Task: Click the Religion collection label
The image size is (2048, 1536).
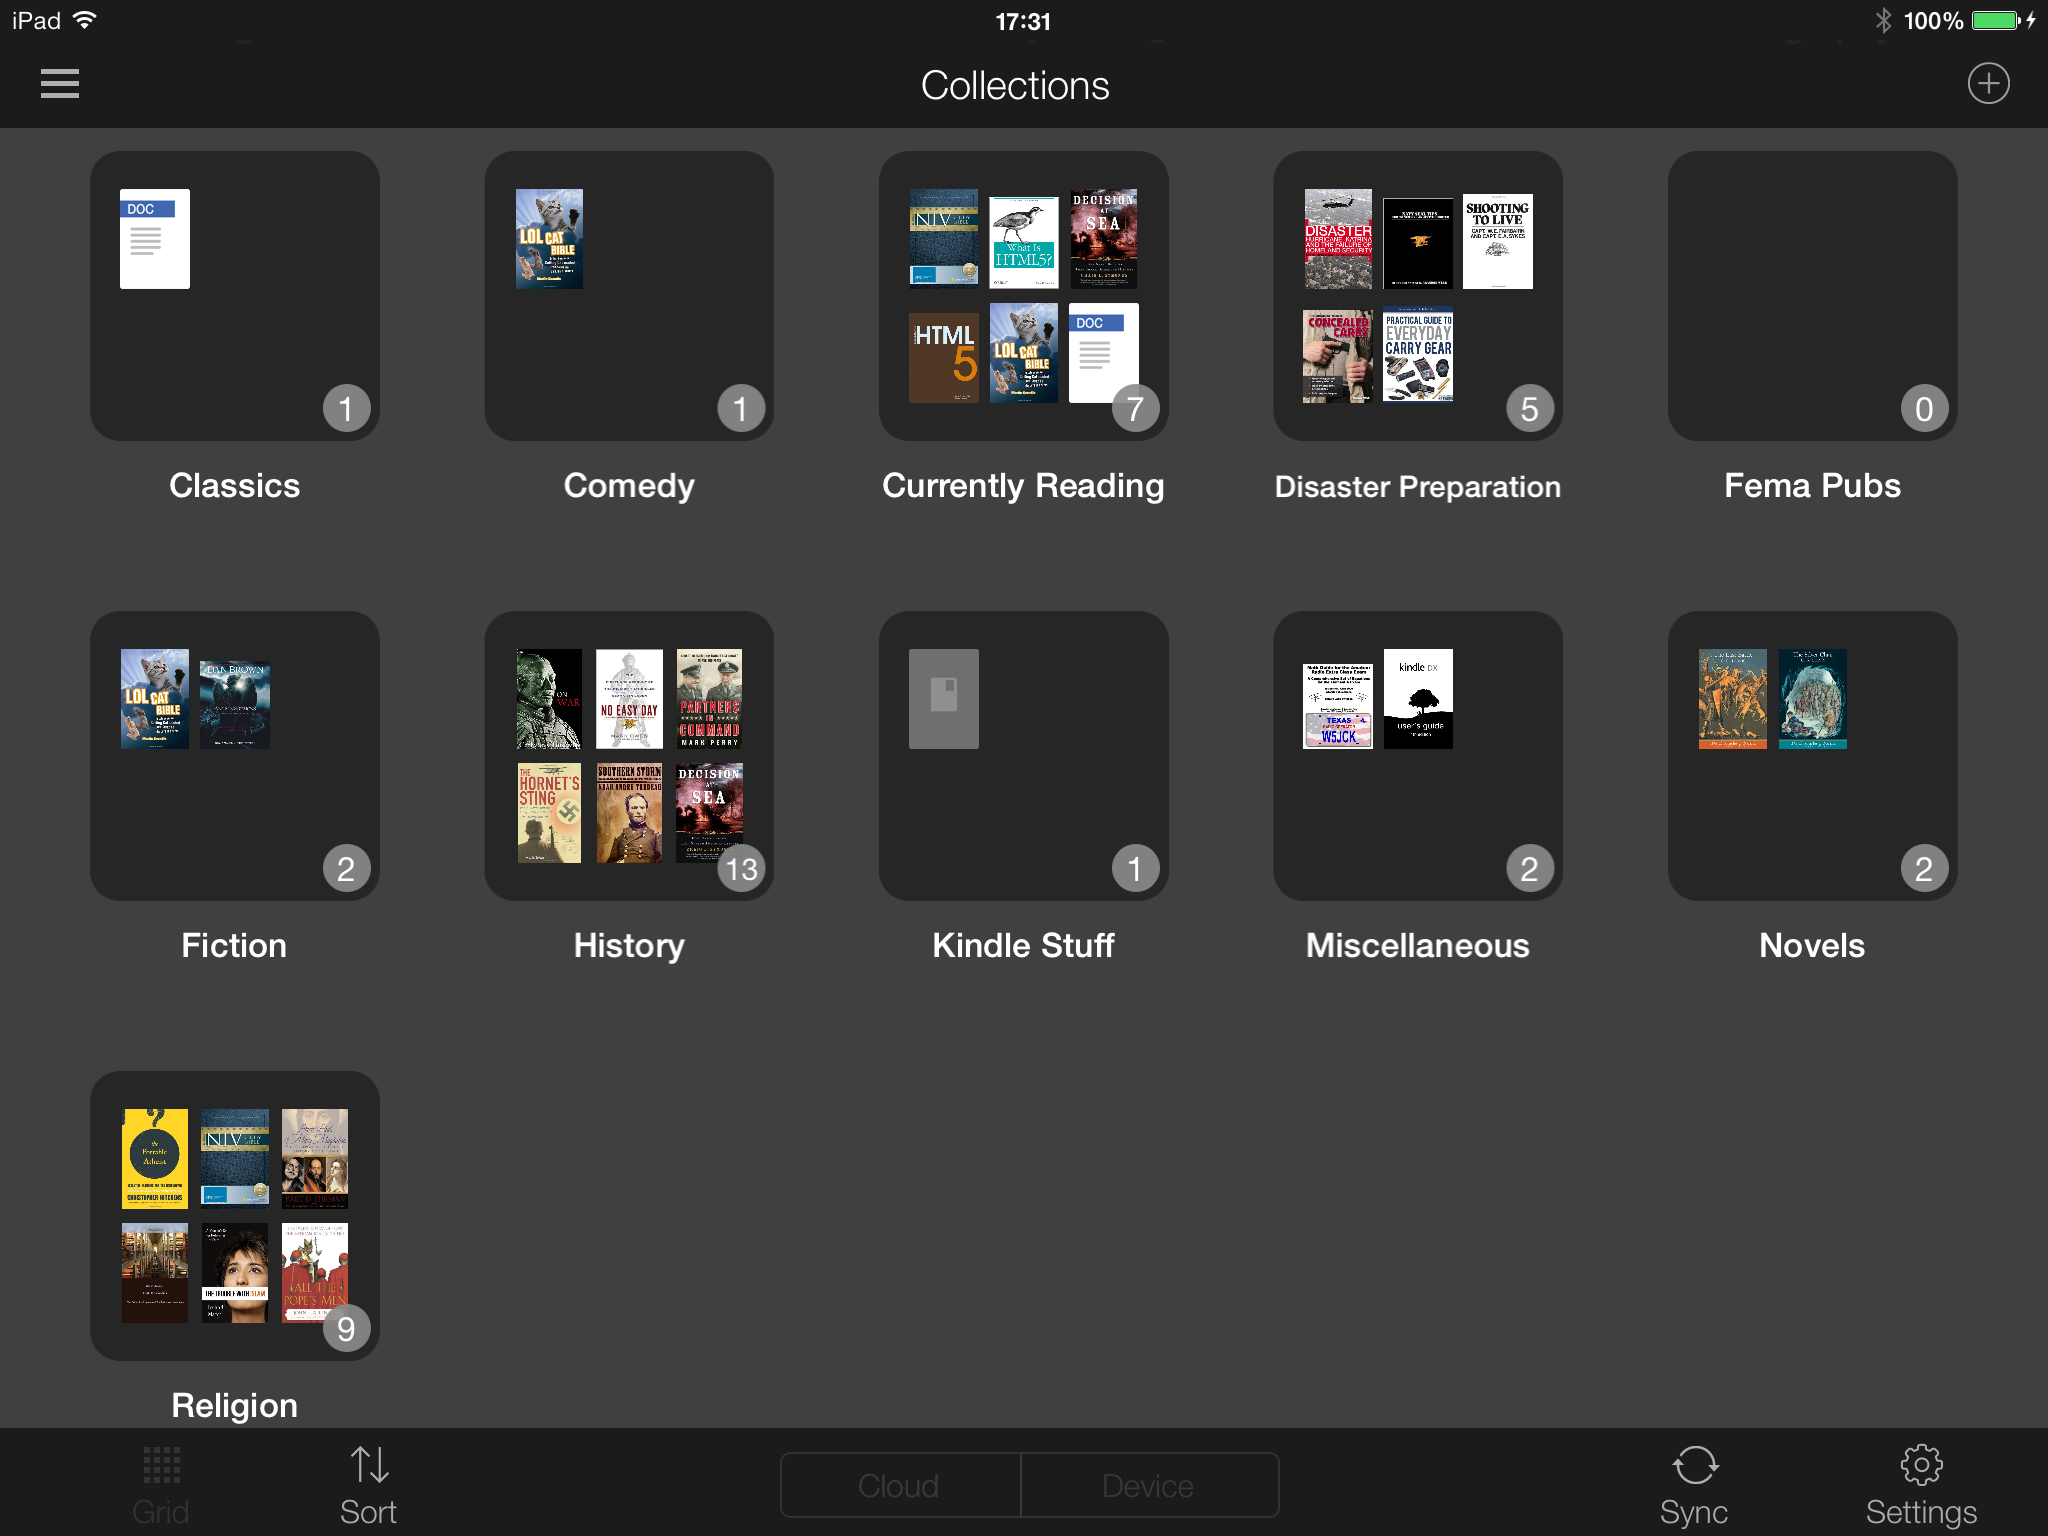Action: [235, 1405]
